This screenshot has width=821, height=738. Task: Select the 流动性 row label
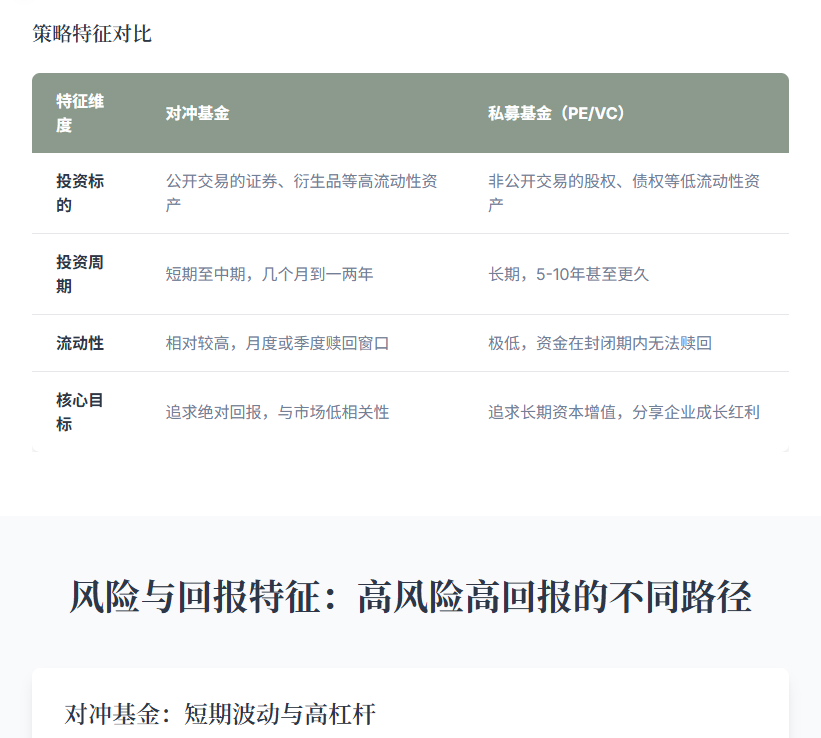pyautogui.click(x=80, y=343)
